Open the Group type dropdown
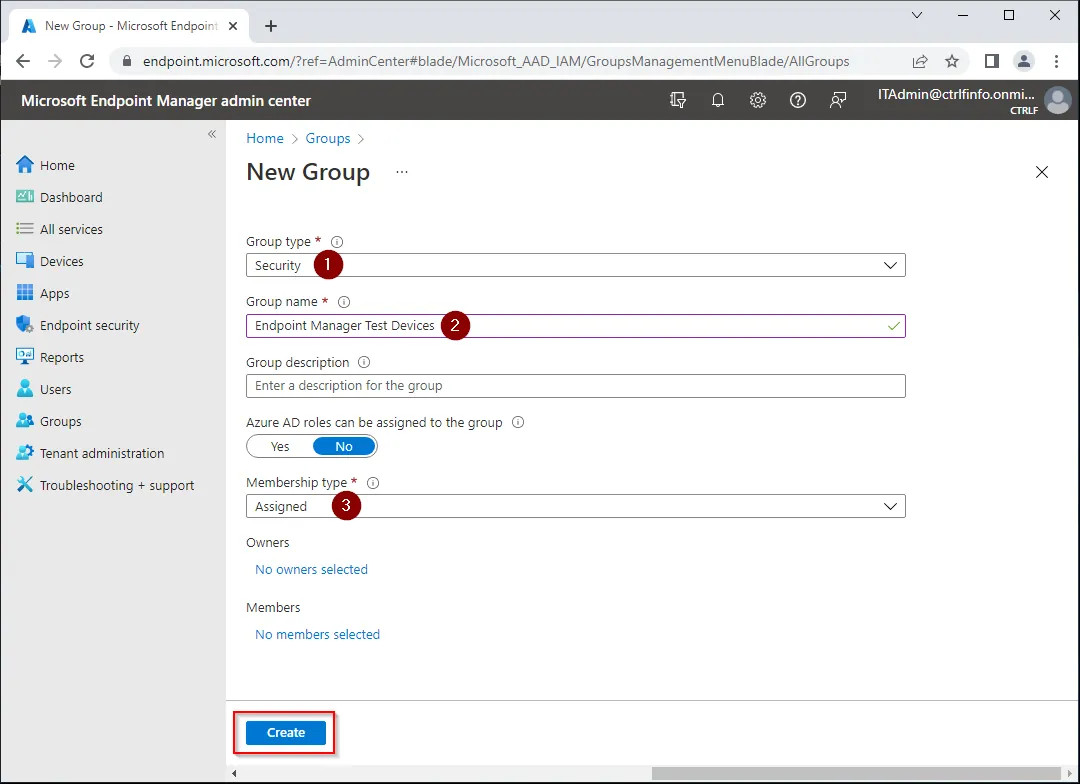Viewport: 1080px width, 784px height. click(x=576, y=265)
